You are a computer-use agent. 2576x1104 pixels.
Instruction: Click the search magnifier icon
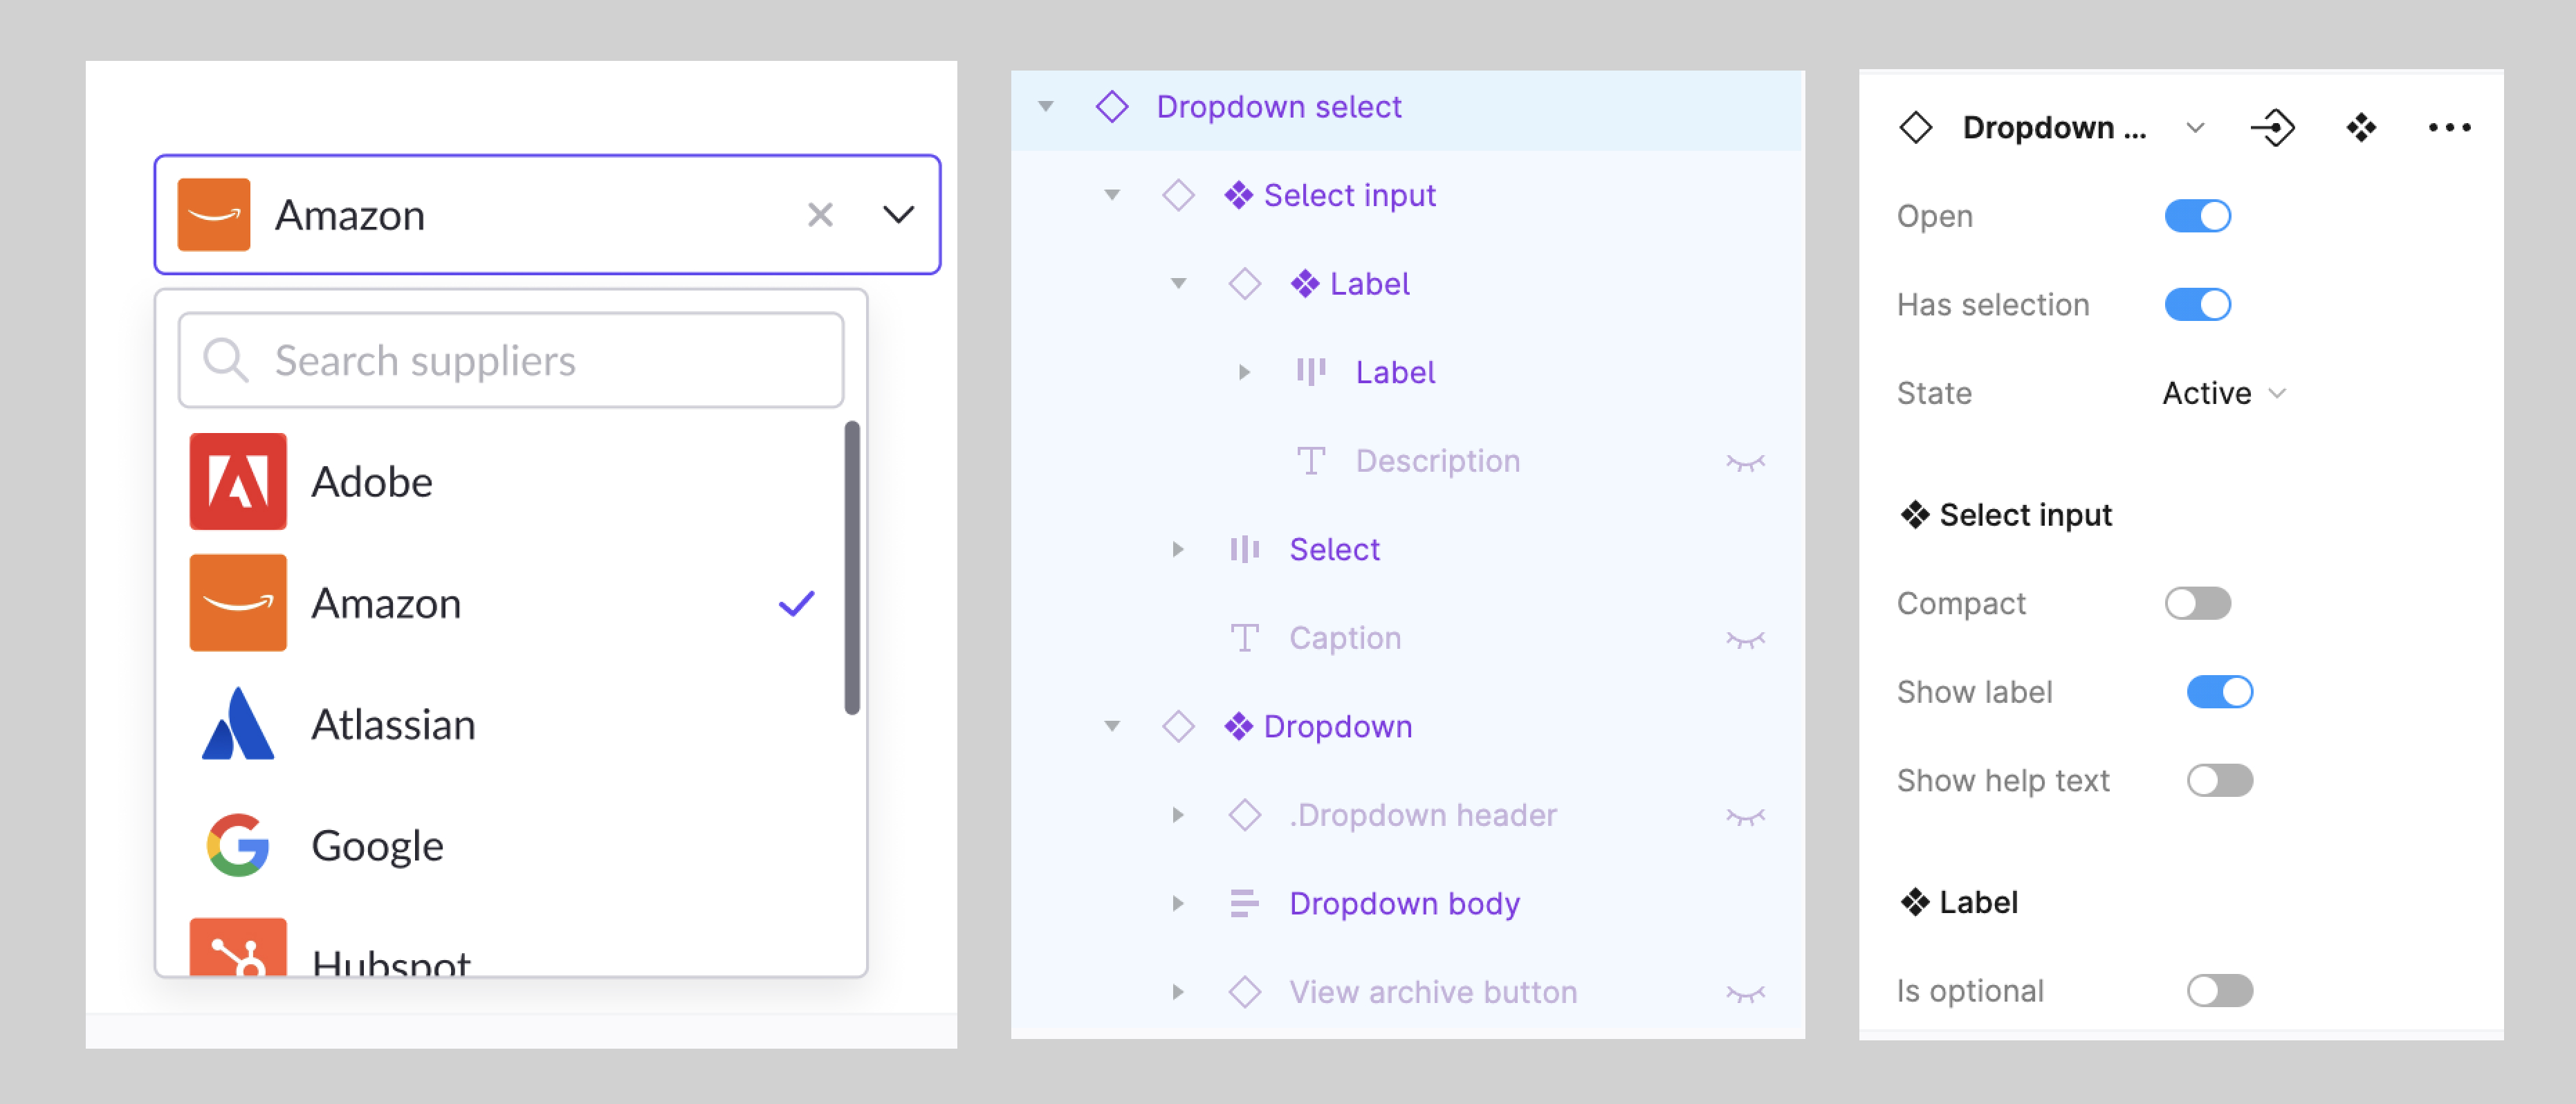tap(225, 360)
